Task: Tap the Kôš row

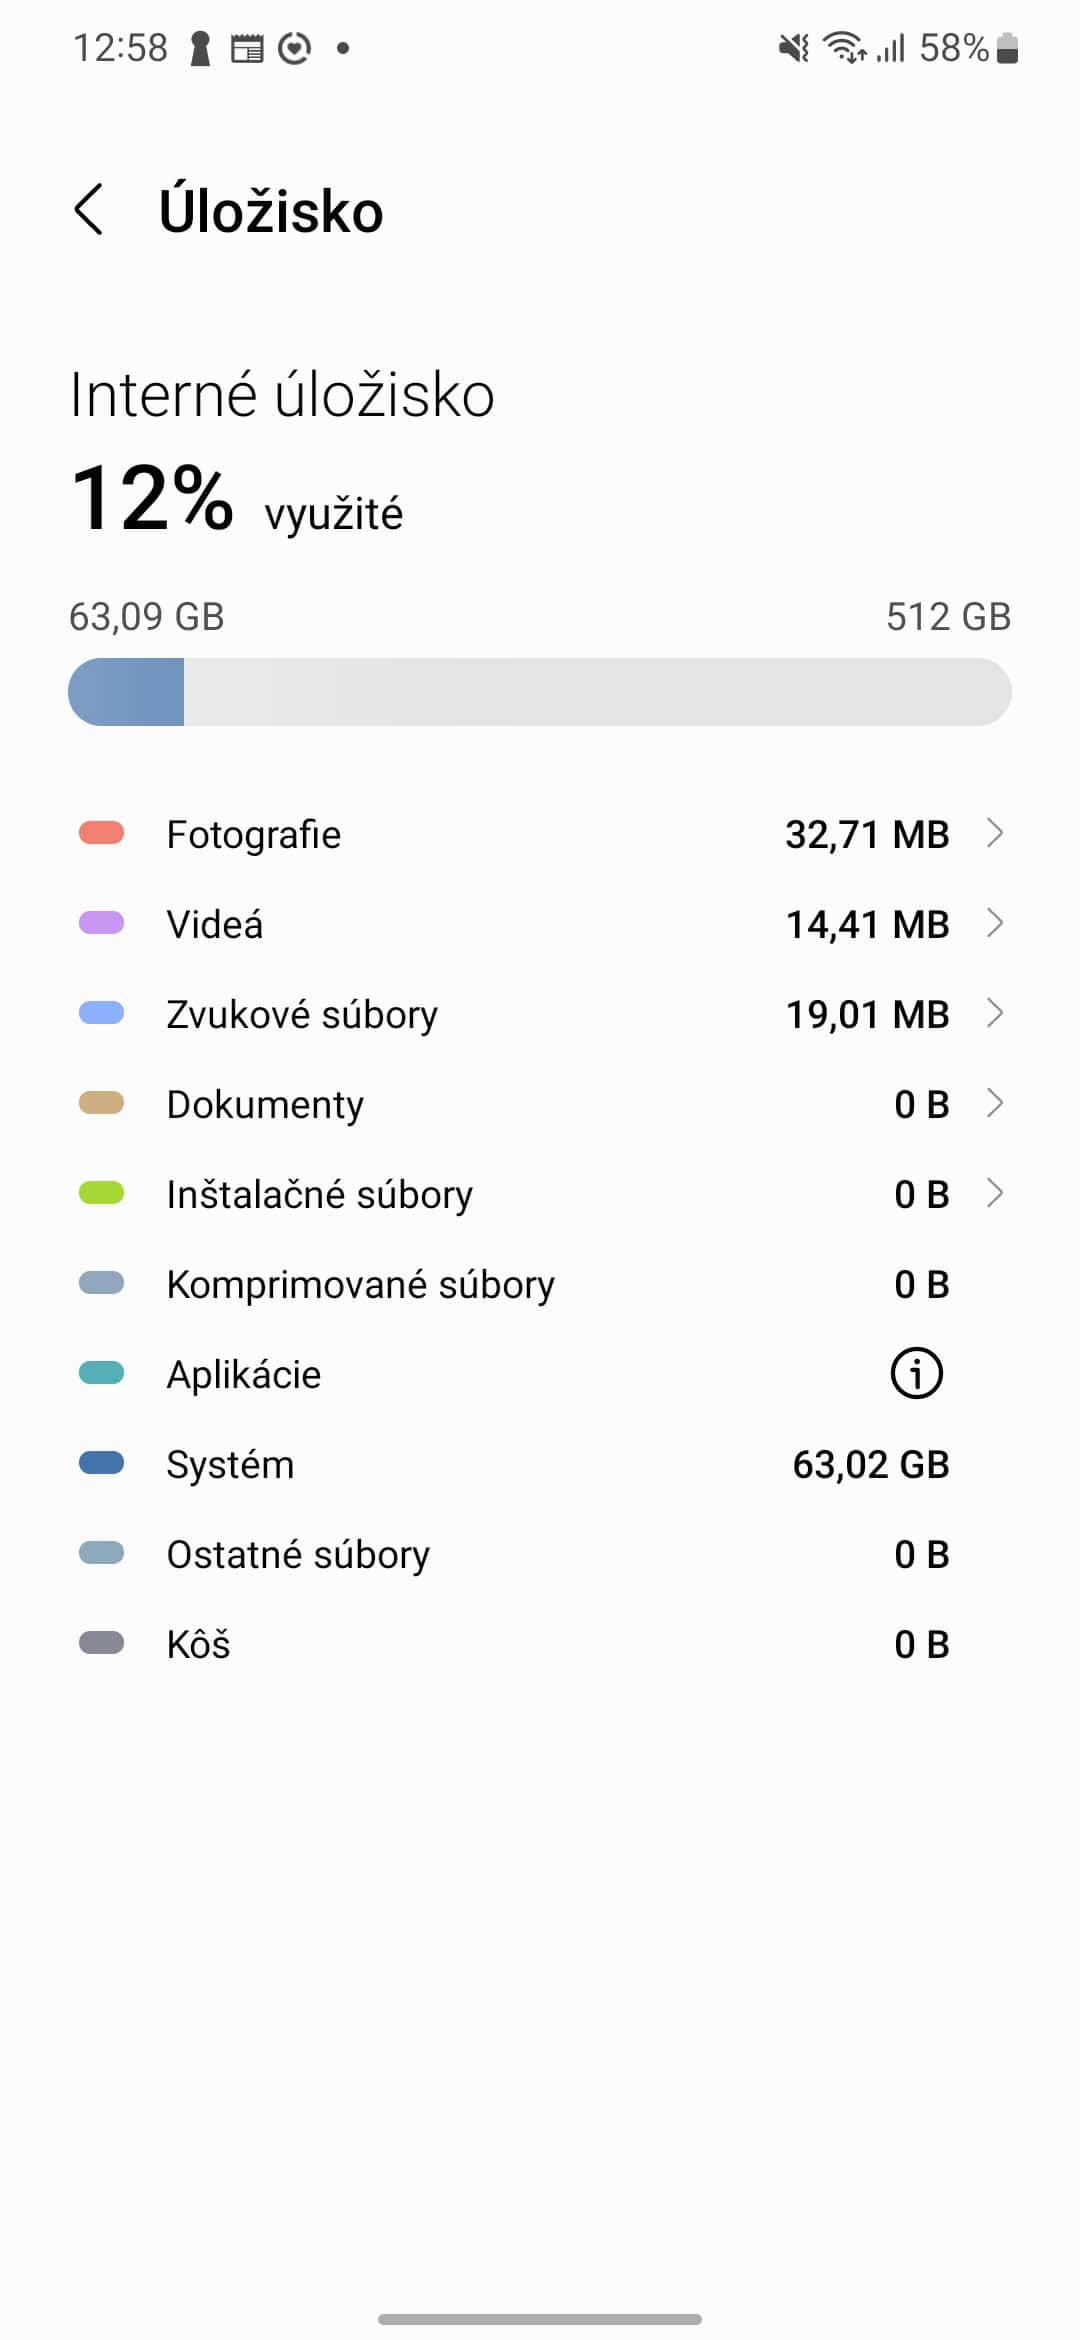Action: tap(540, 1644)
